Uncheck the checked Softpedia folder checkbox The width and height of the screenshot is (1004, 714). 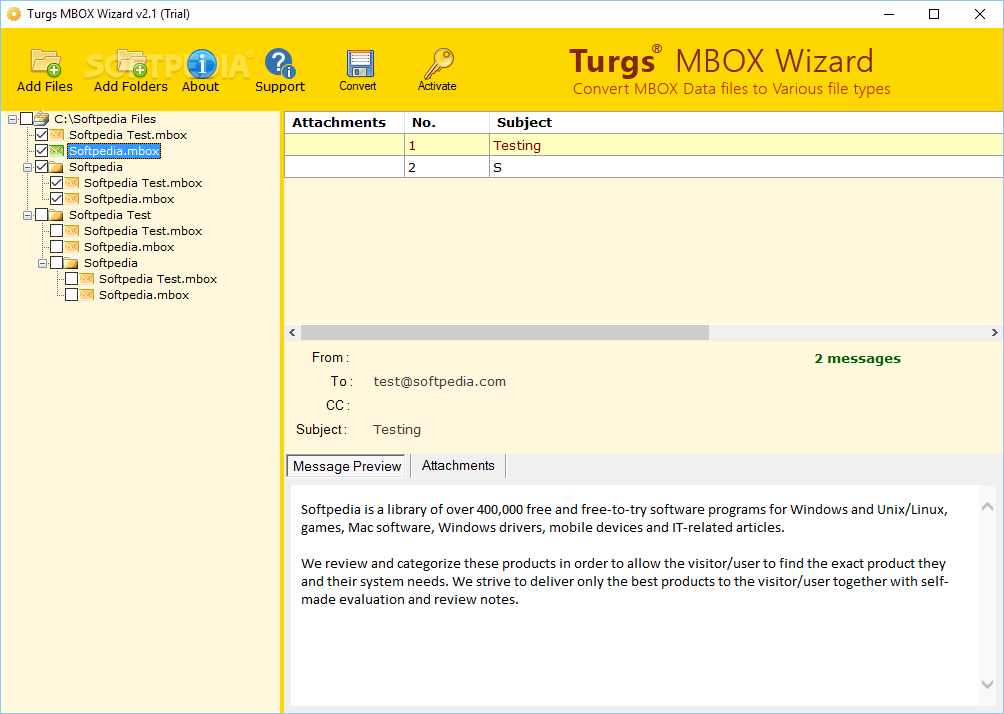click(42, 167)
